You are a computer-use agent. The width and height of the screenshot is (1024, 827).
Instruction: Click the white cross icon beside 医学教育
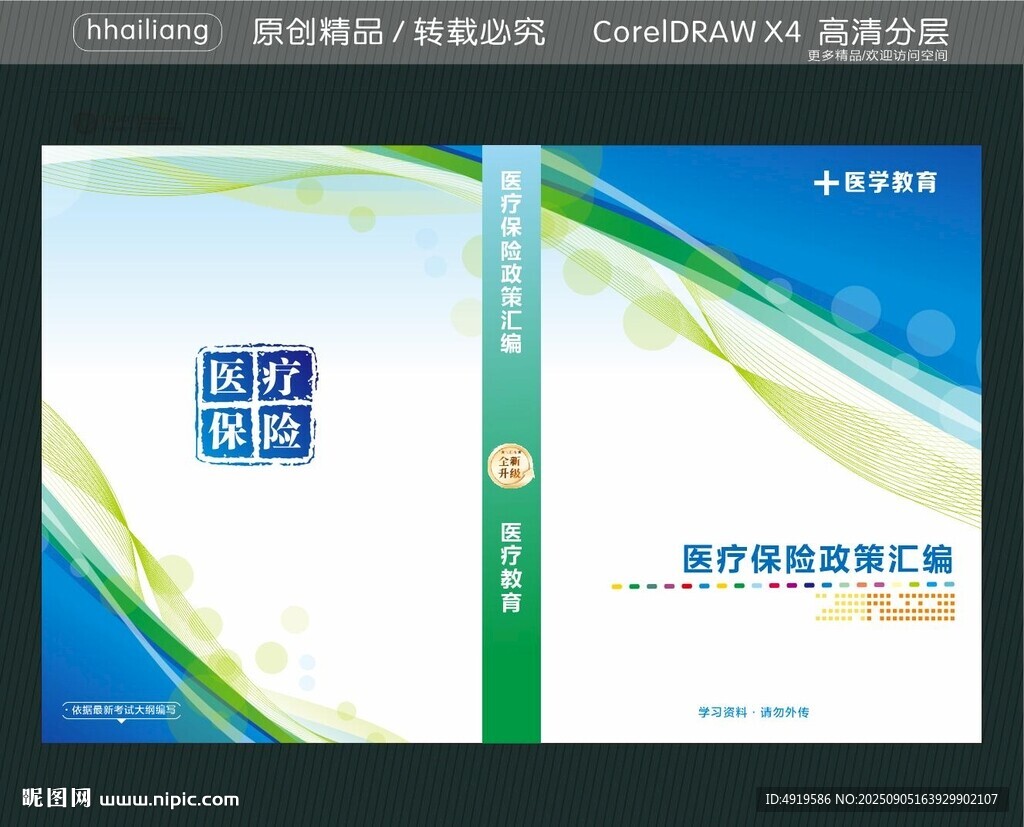click(826, 184)
